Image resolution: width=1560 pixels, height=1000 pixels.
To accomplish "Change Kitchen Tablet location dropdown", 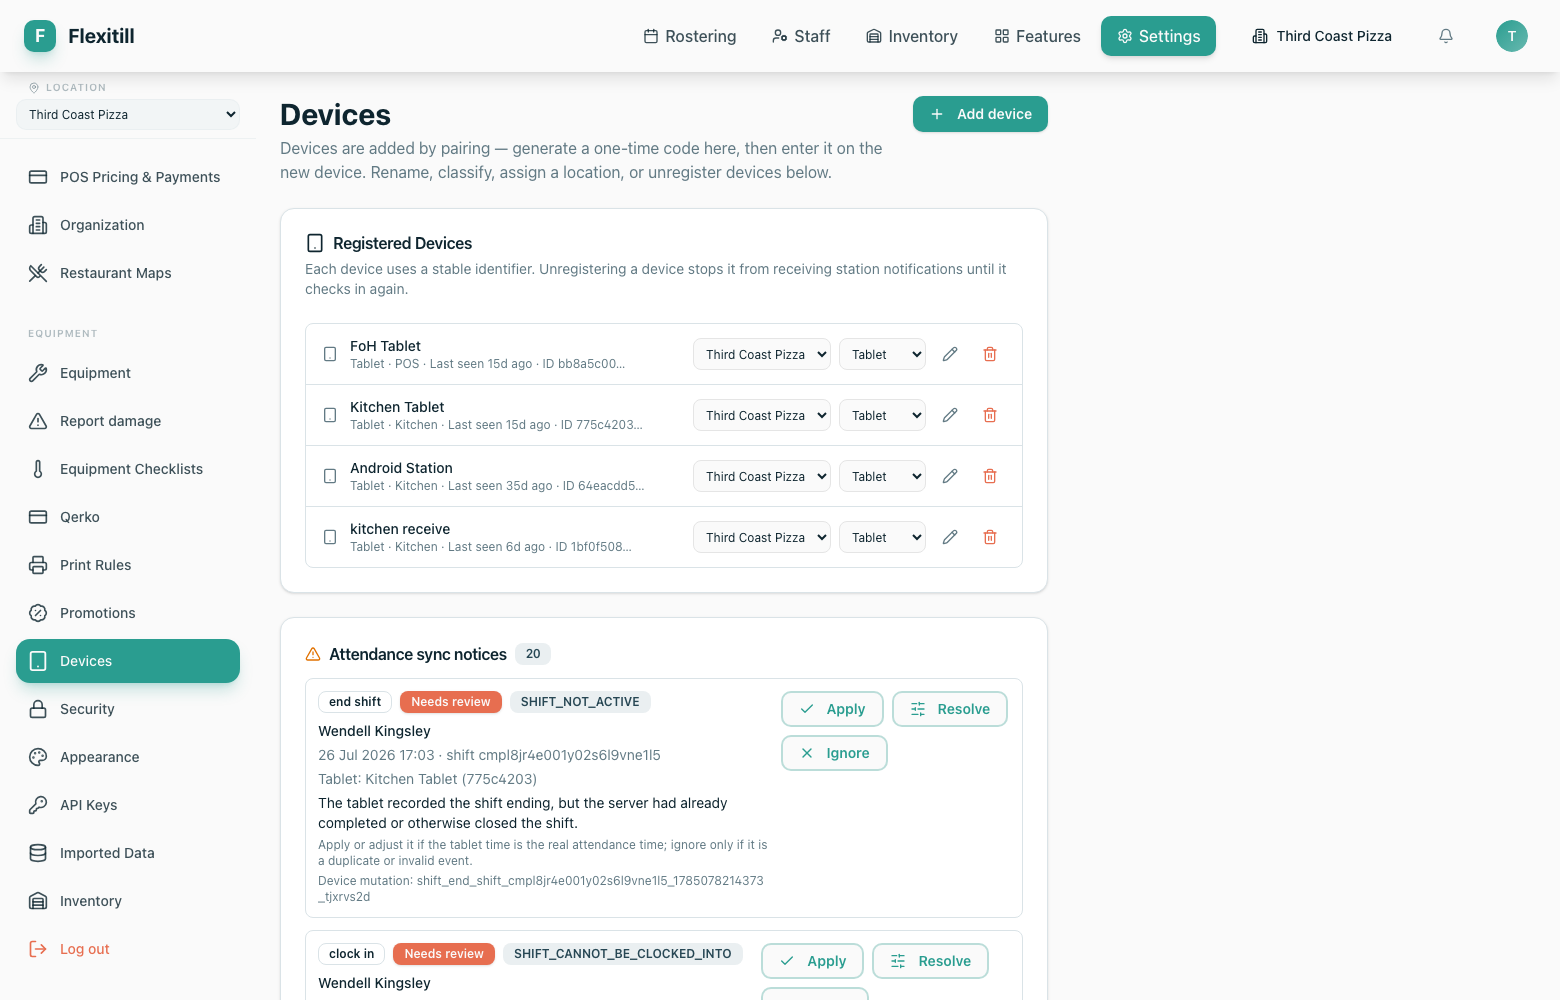I will [762, 415].
